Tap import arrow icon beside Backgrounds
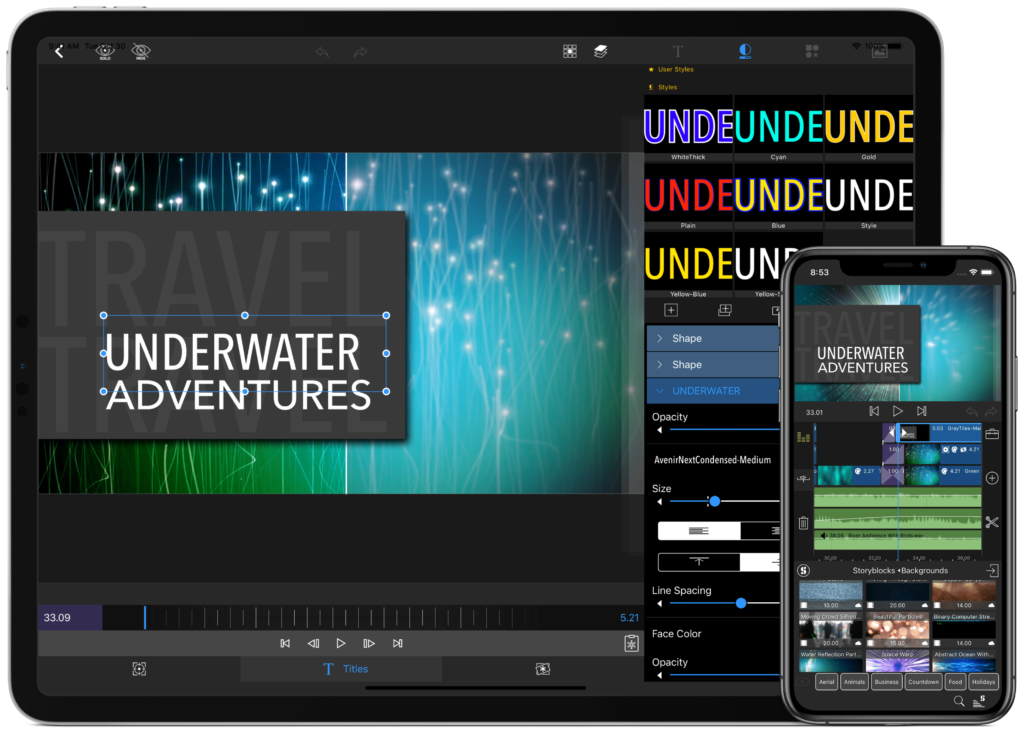This screenshot has width=1024, height=733. [x=992, y=570]
